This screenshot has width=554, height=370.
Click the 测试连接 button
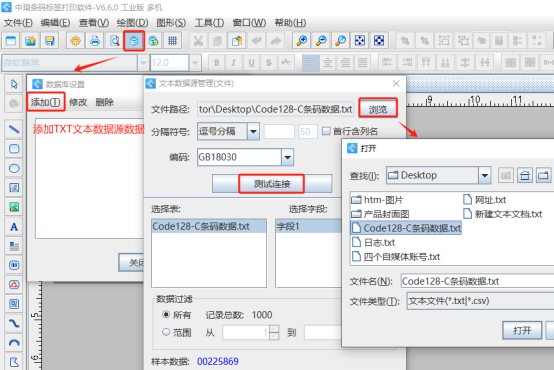(x=272, y=184)
